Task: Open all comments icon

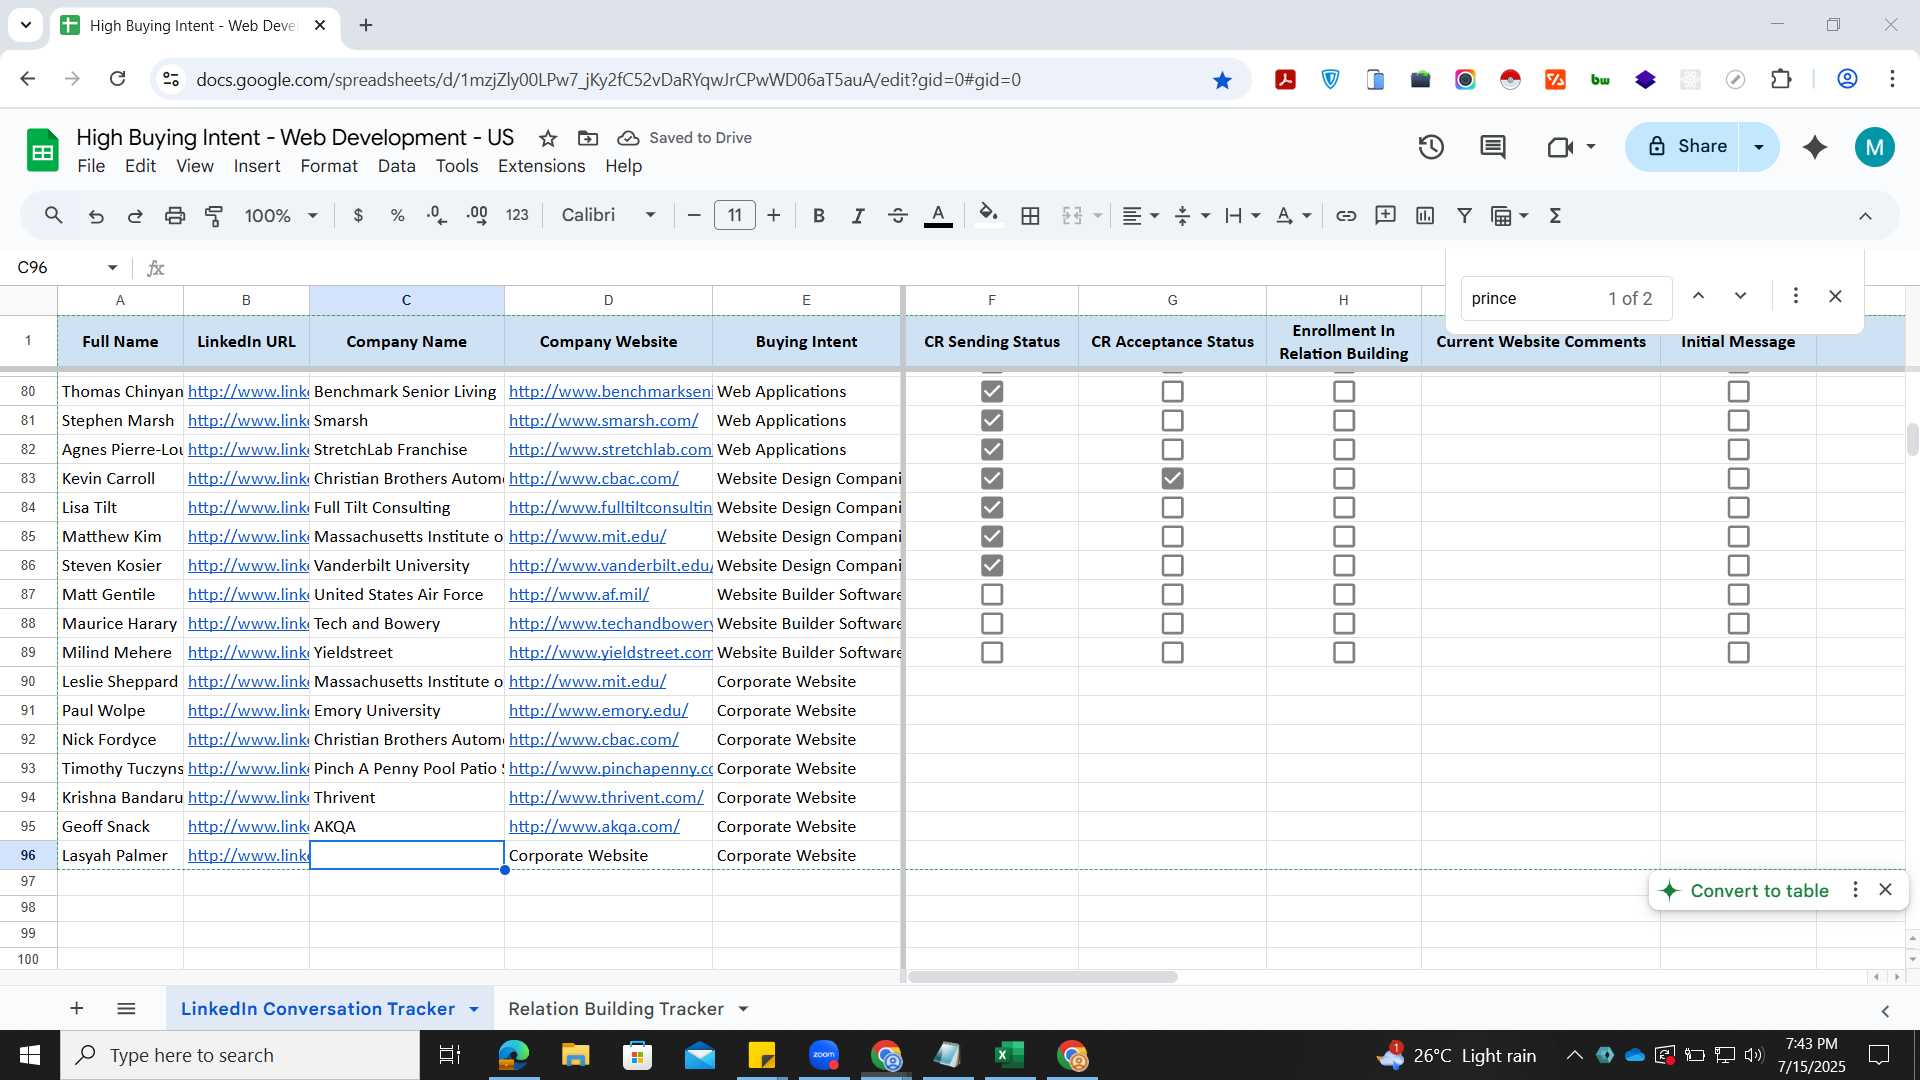Action: tap(1493, 147)
